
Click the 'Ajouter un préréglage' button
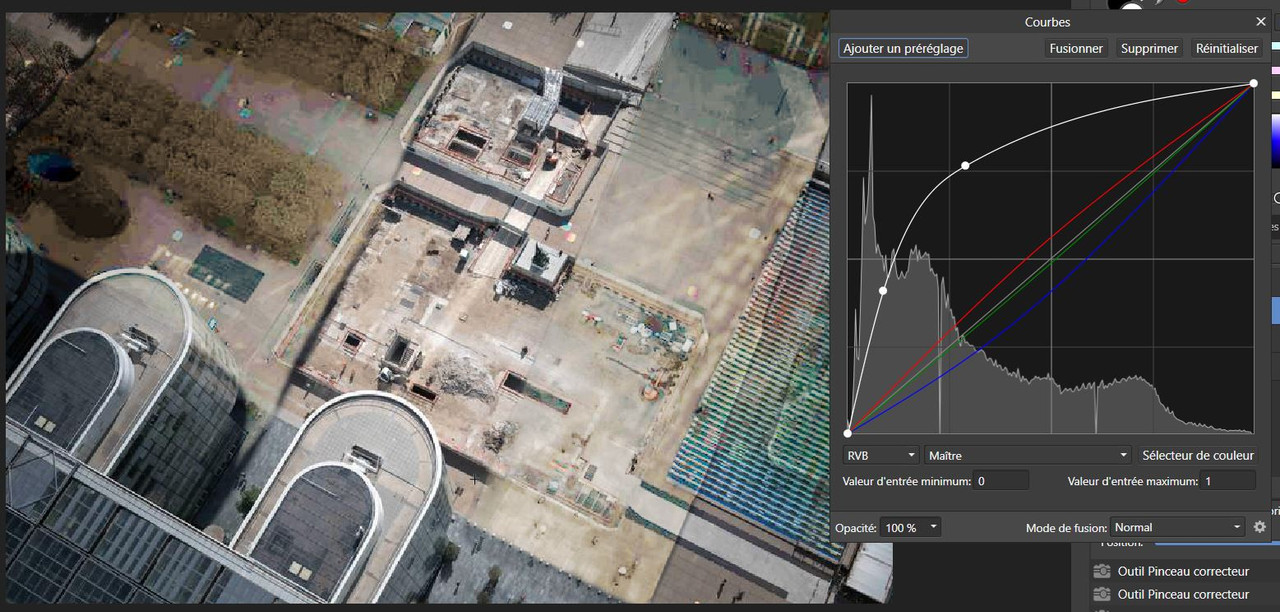(x=903, y=48)
